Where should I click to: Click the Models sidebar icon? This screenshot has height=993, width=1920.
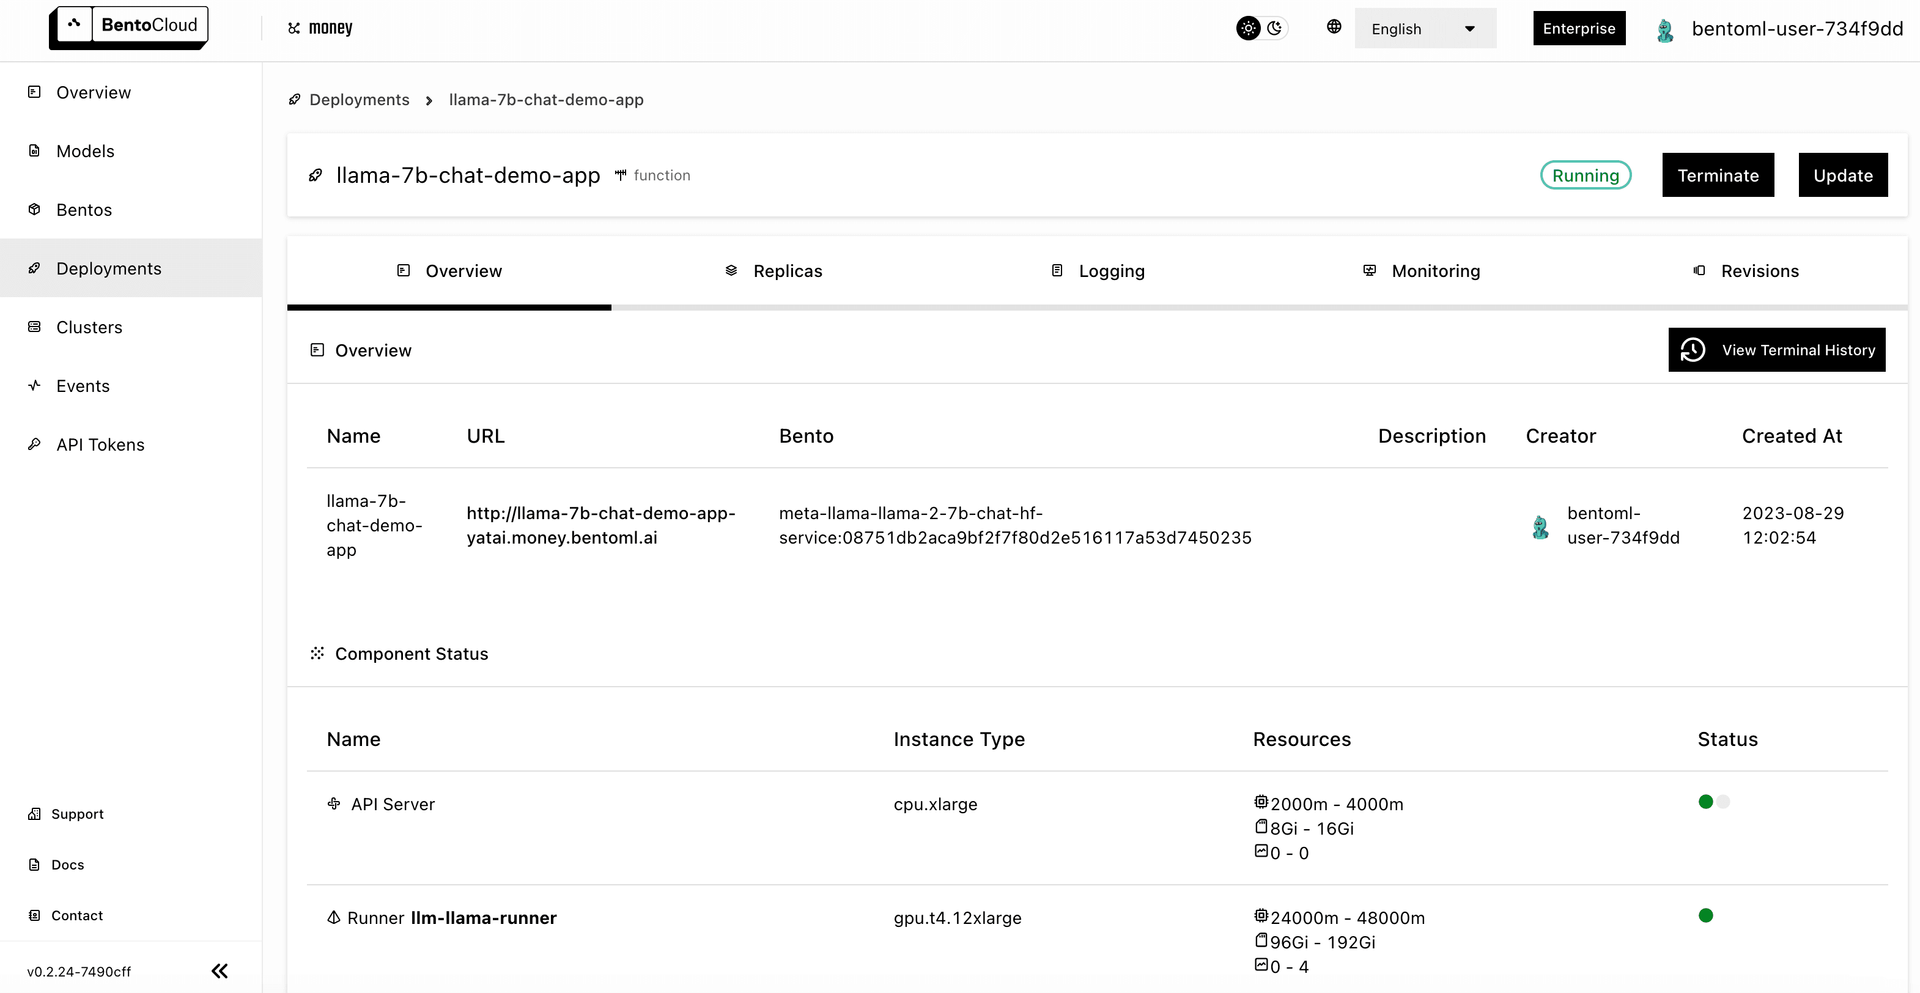[34, 150]
